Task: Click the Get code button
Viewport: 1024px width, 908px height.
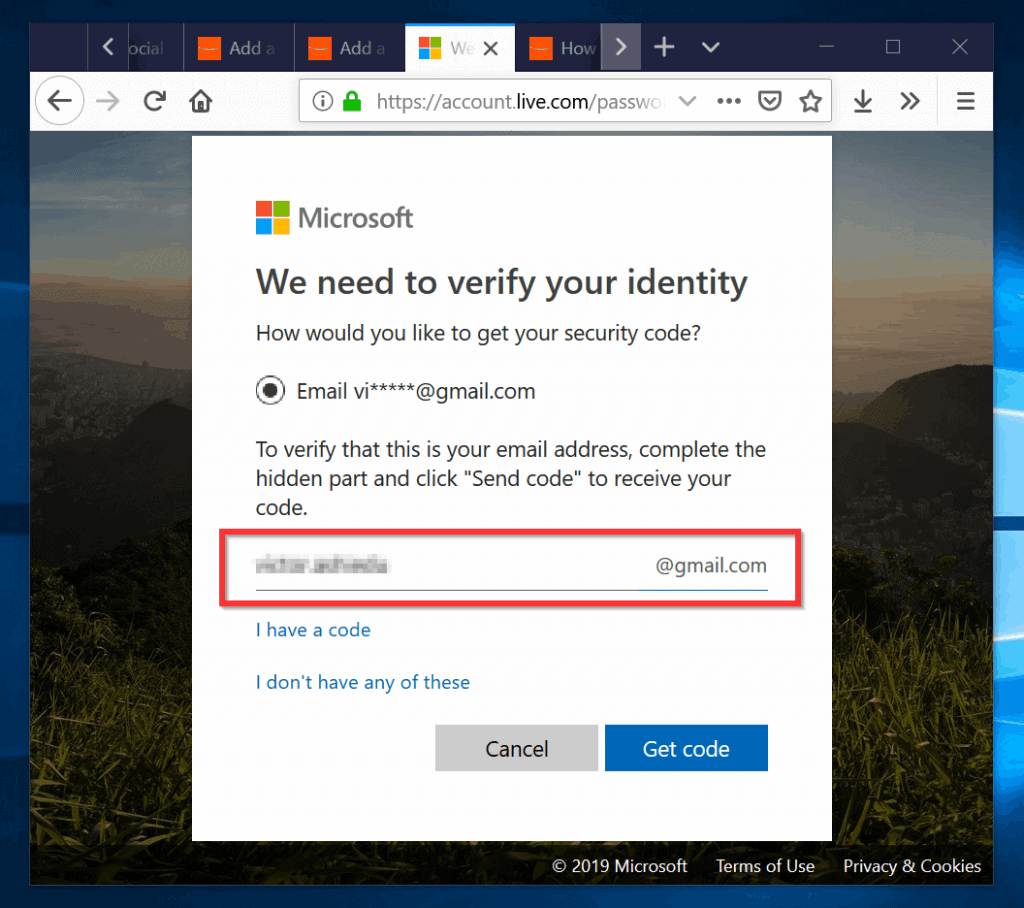Action: [x=686, y=748]
